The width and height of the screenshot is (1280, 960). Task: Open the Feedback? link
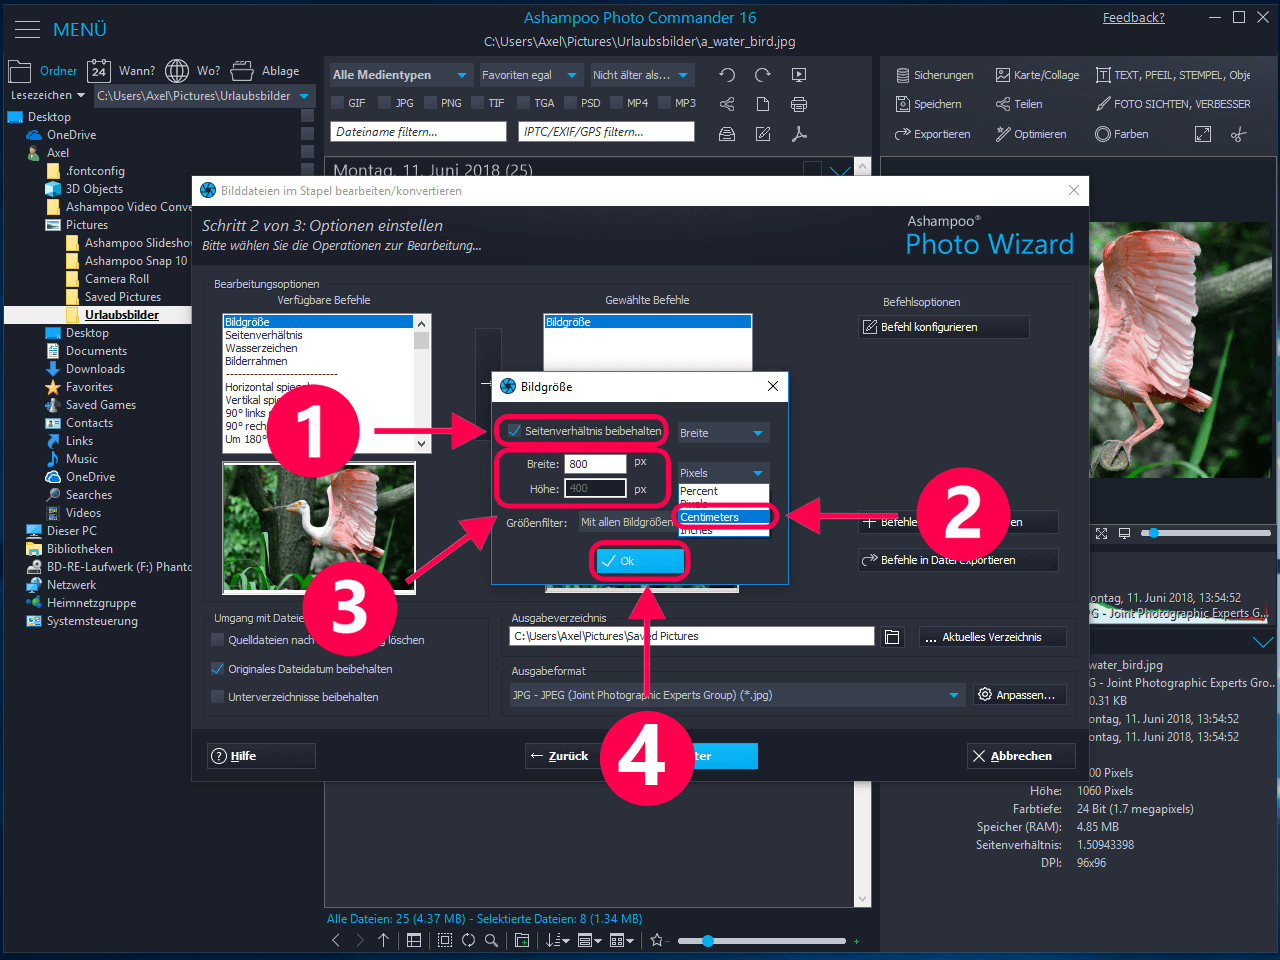point(1134,18)
